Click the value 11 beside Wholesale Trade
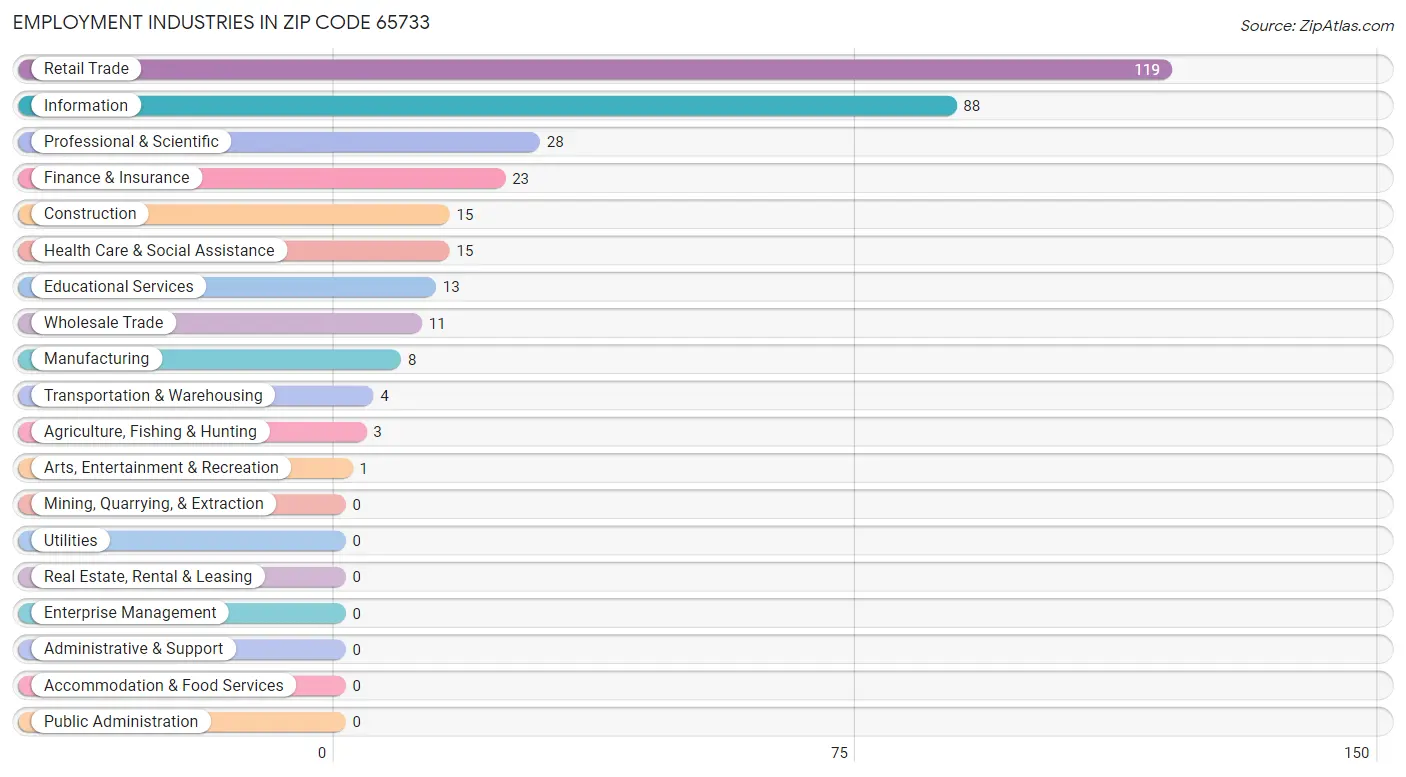 (437, 324)
